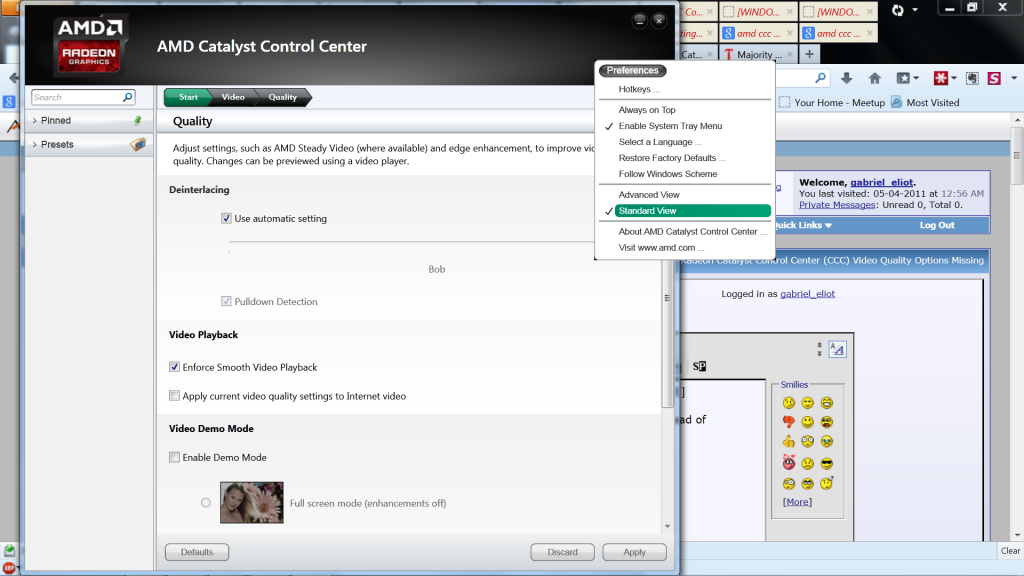Screen dimensions: 1024x576
Task: Open the browser bookmarks star icon
Action: point(903,78)
